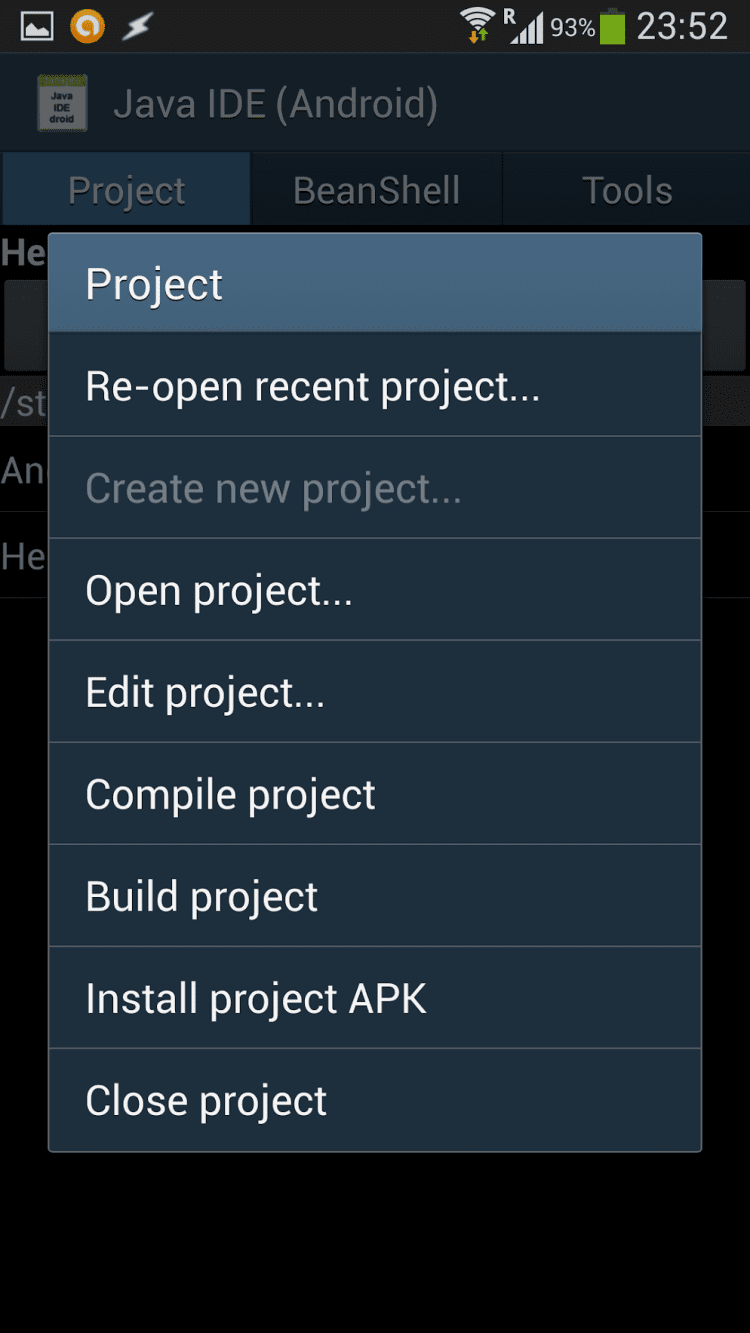Tap the green battery icon

point(612,27)
